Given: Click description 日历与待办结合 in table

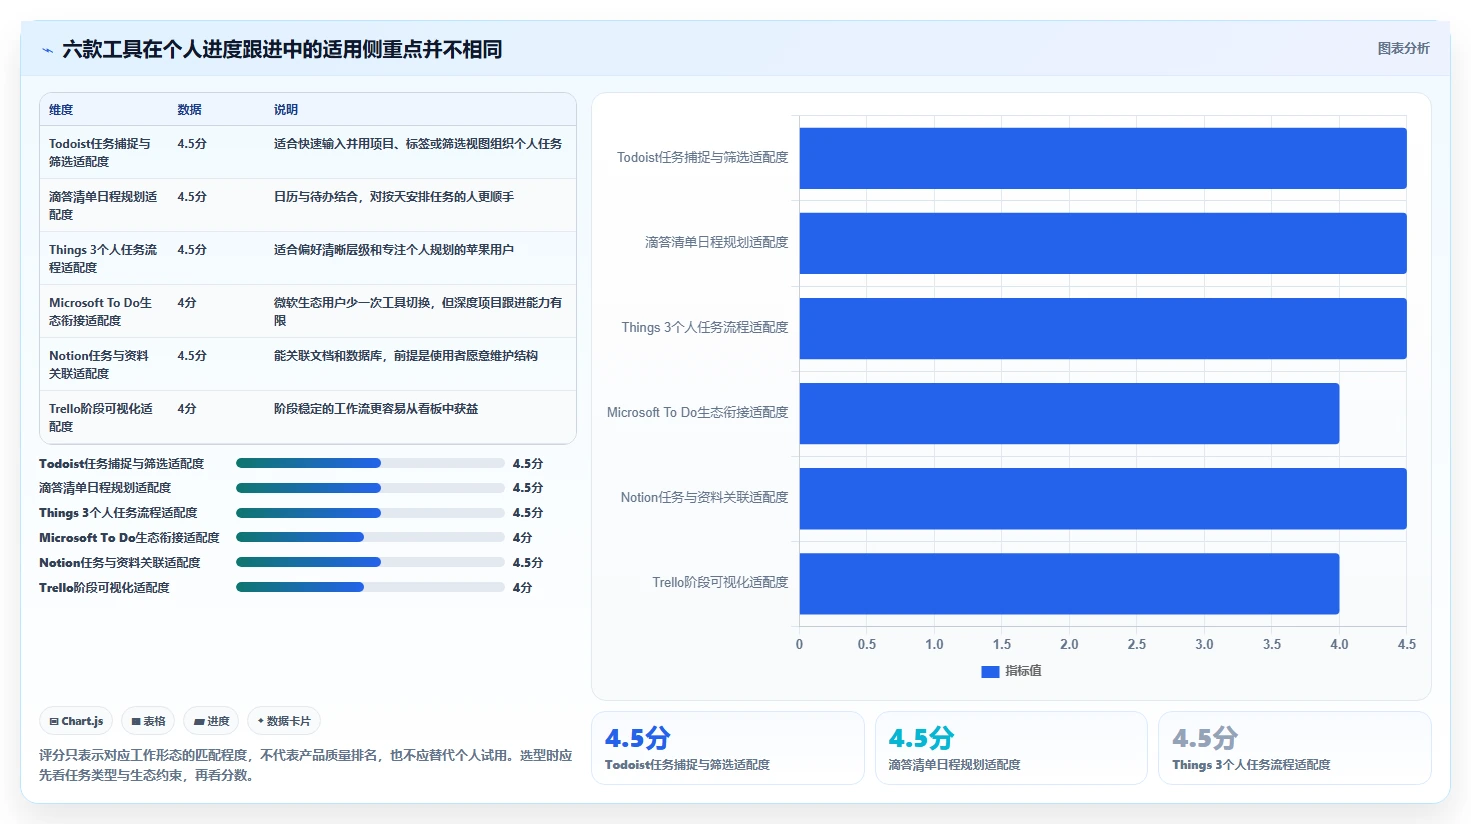Looking at the screenshot, I should (x=394, y=197).
